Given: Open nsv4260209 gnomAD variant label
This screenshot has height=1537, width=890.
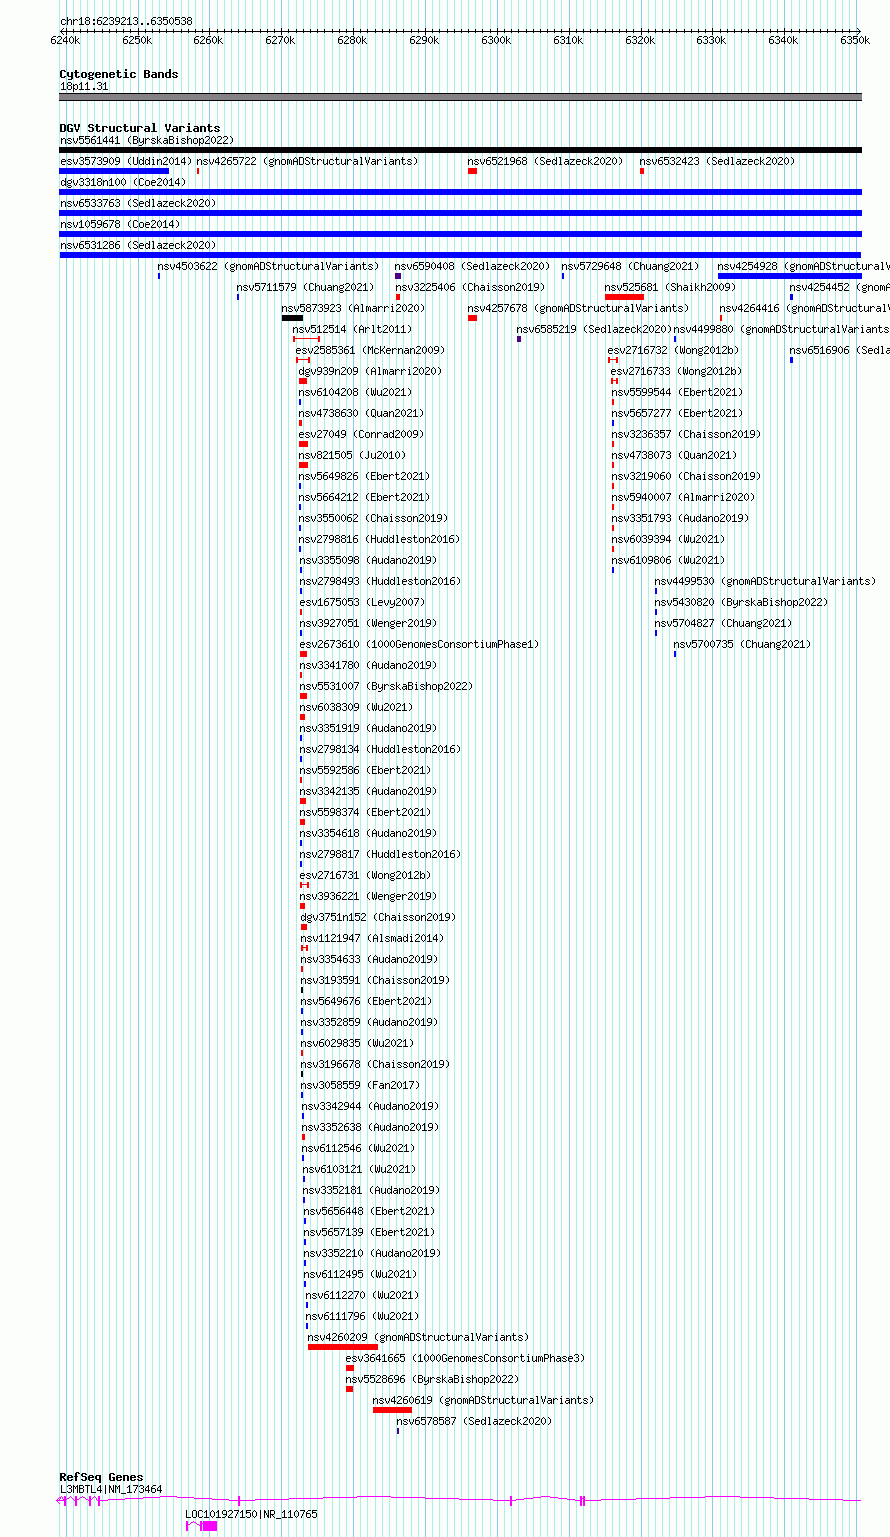Looking at the screenshot, I should point(418,1337).
